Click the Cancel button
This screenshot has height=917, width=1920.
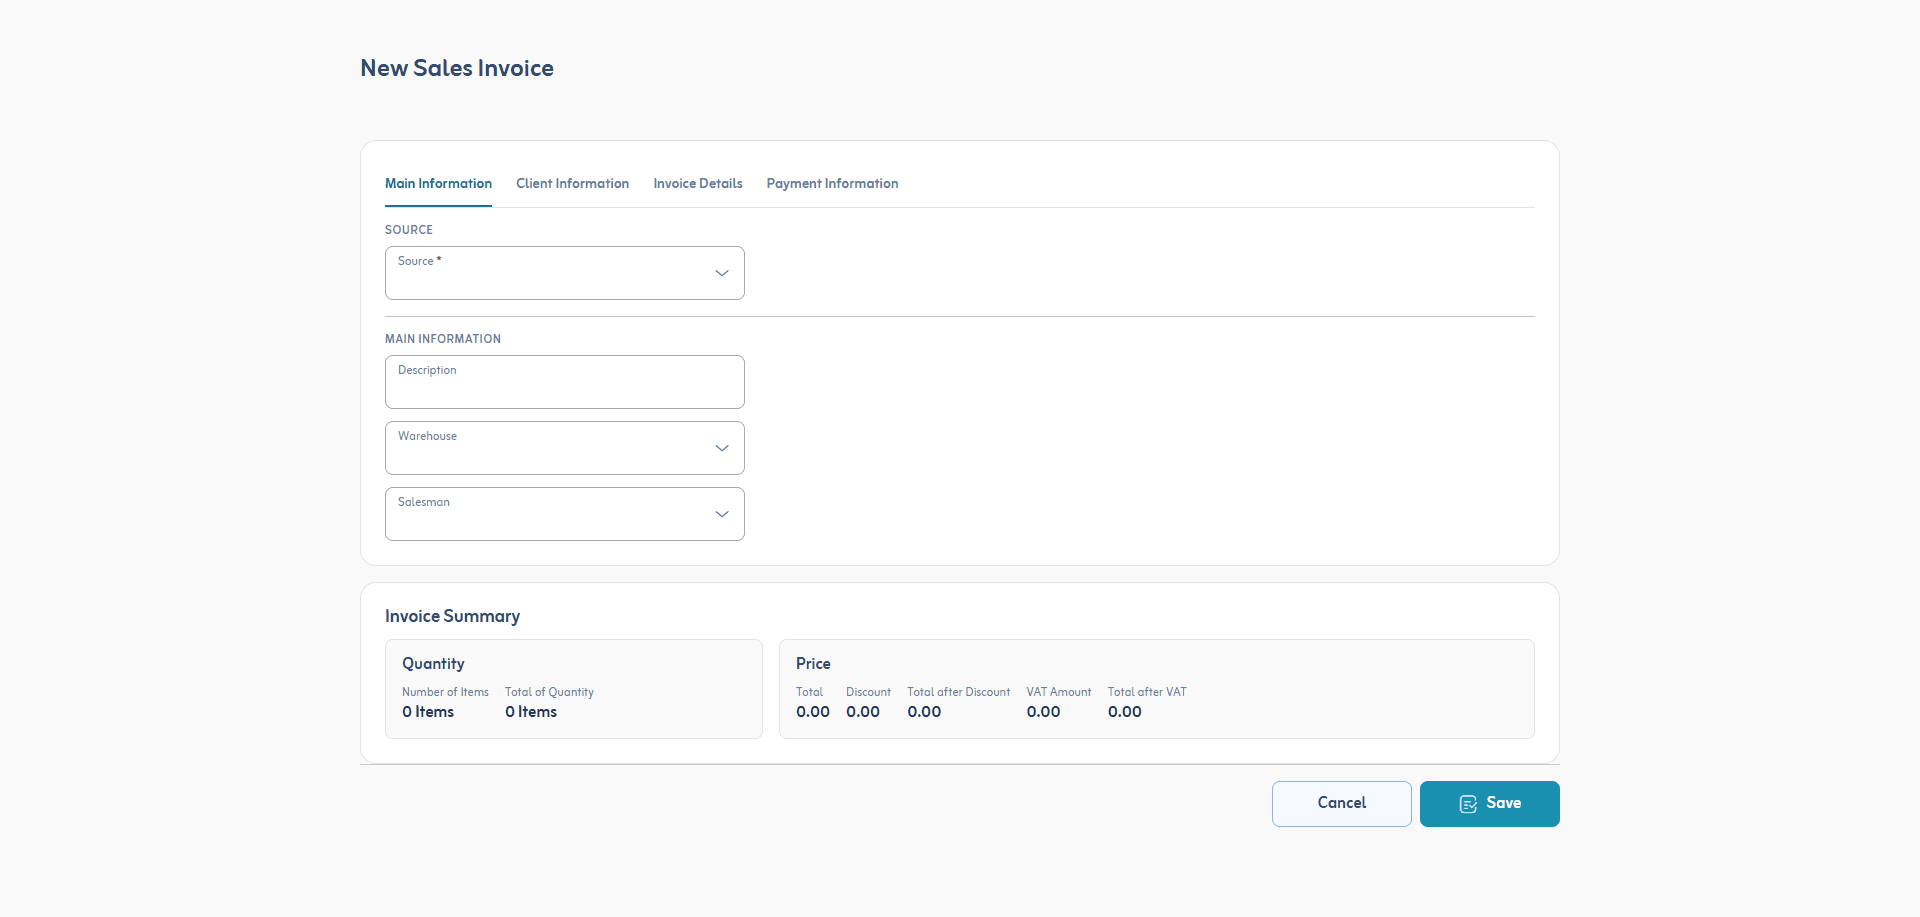1341,803
